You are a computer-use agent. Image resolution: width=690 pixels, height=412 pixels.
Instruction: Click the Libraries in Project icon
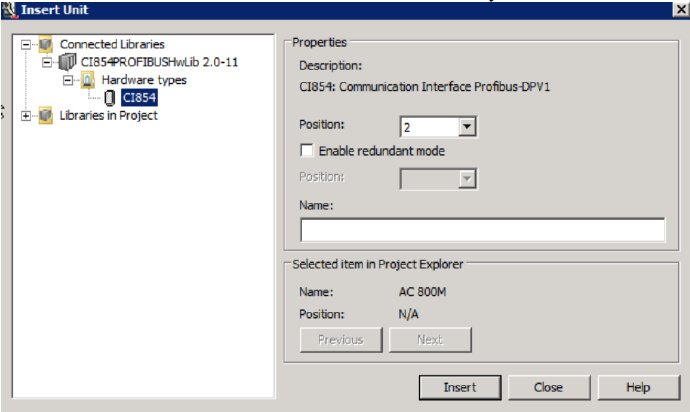(x=45, y=116)
